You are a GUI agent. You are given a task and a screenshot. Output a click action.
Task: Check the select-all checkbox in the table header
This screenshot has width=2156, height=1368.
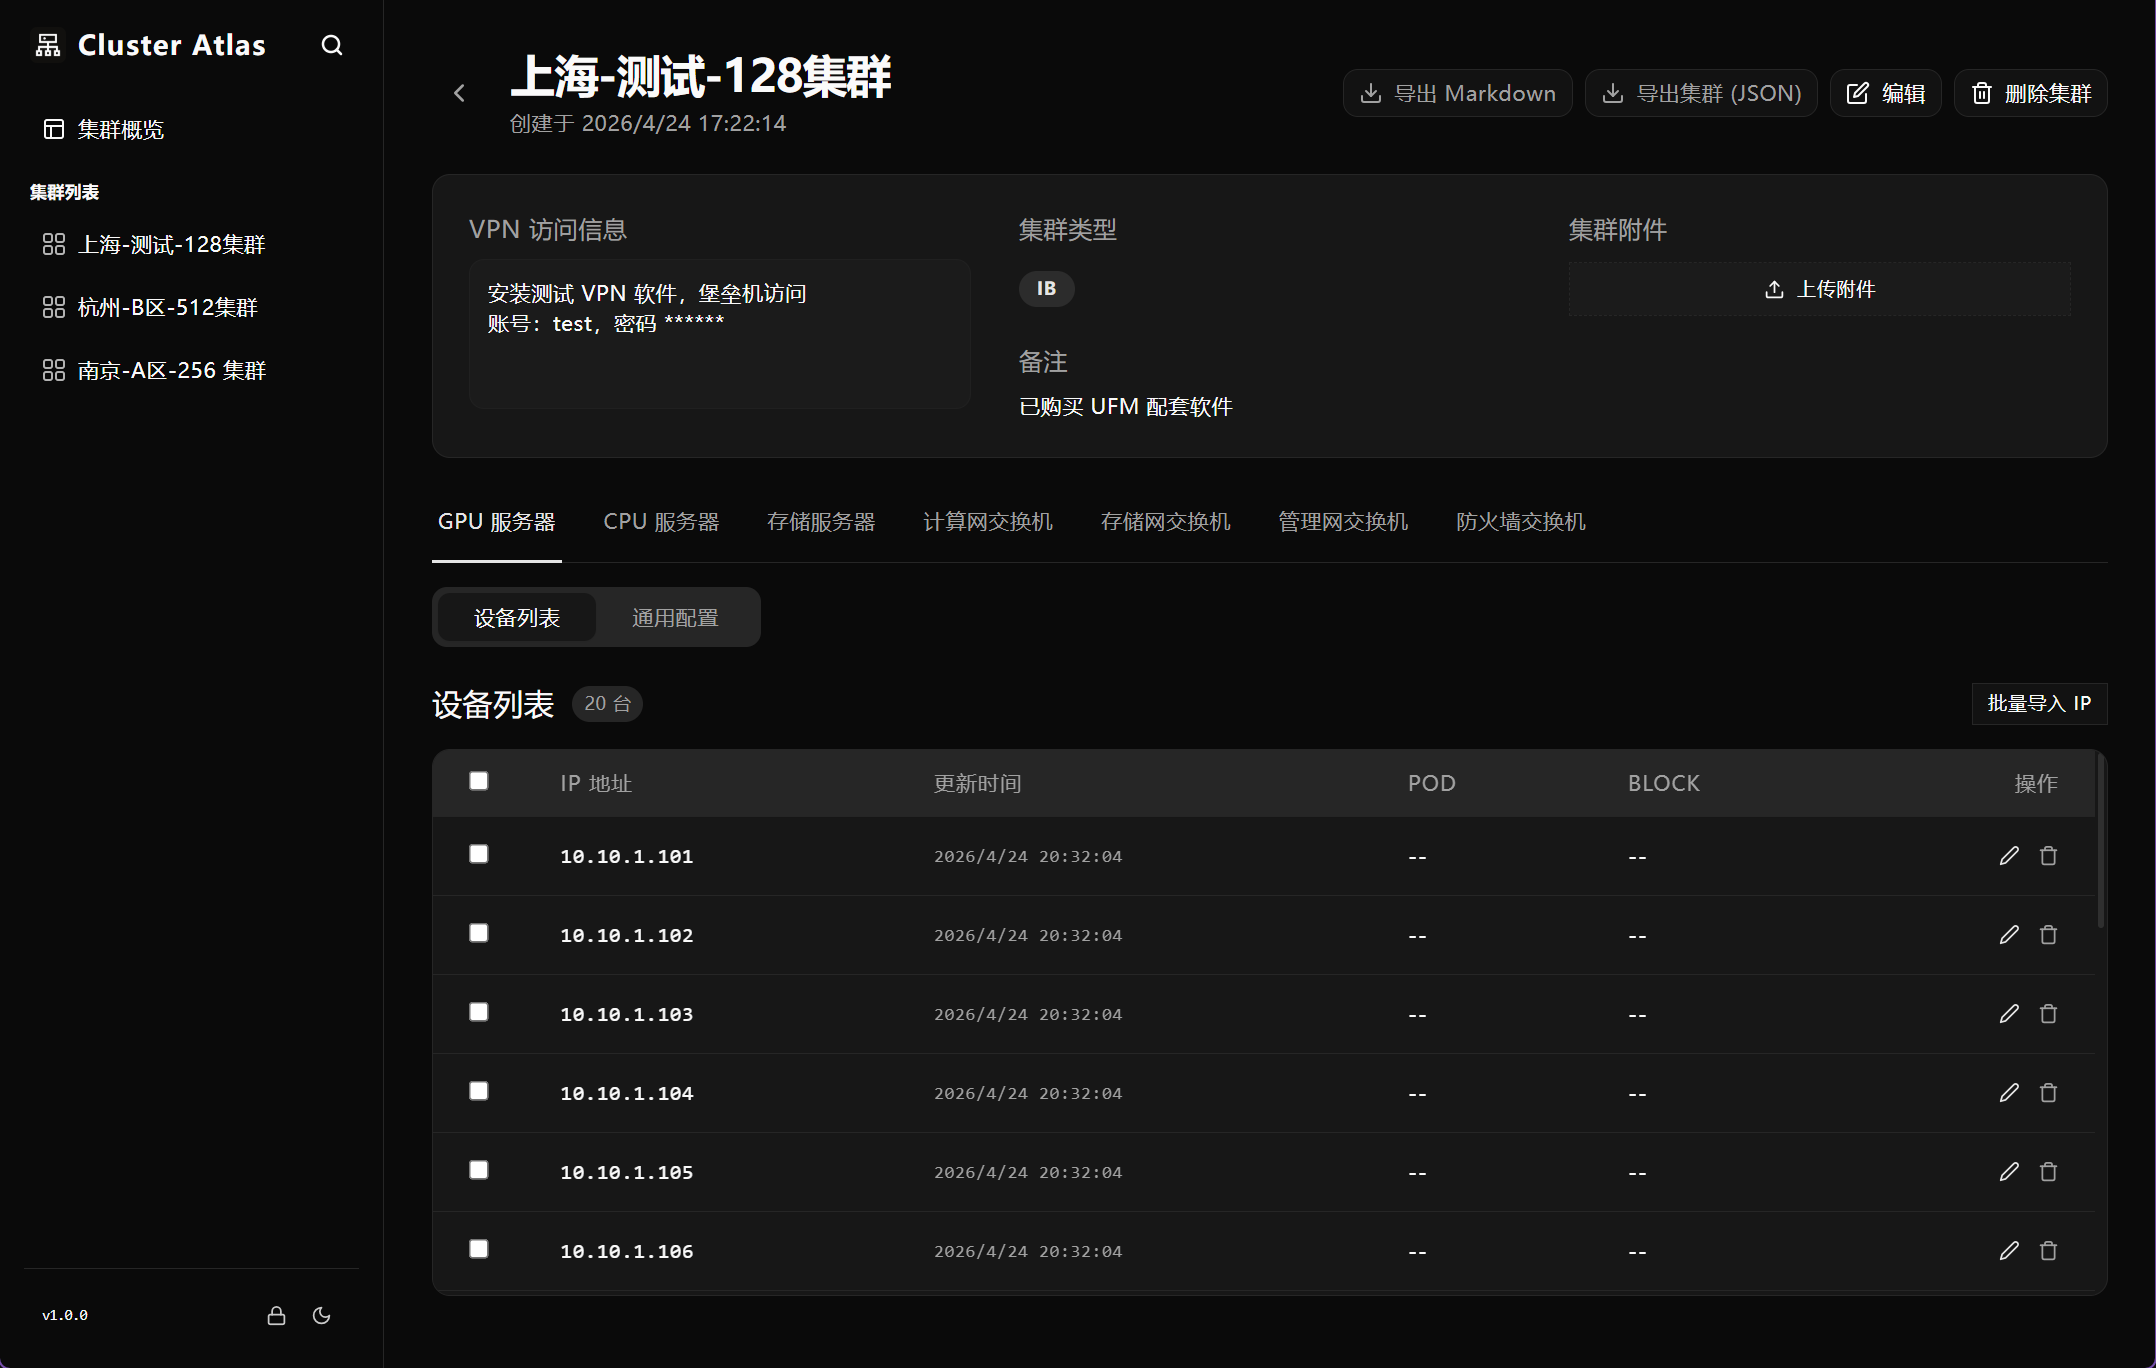[478, 781]
